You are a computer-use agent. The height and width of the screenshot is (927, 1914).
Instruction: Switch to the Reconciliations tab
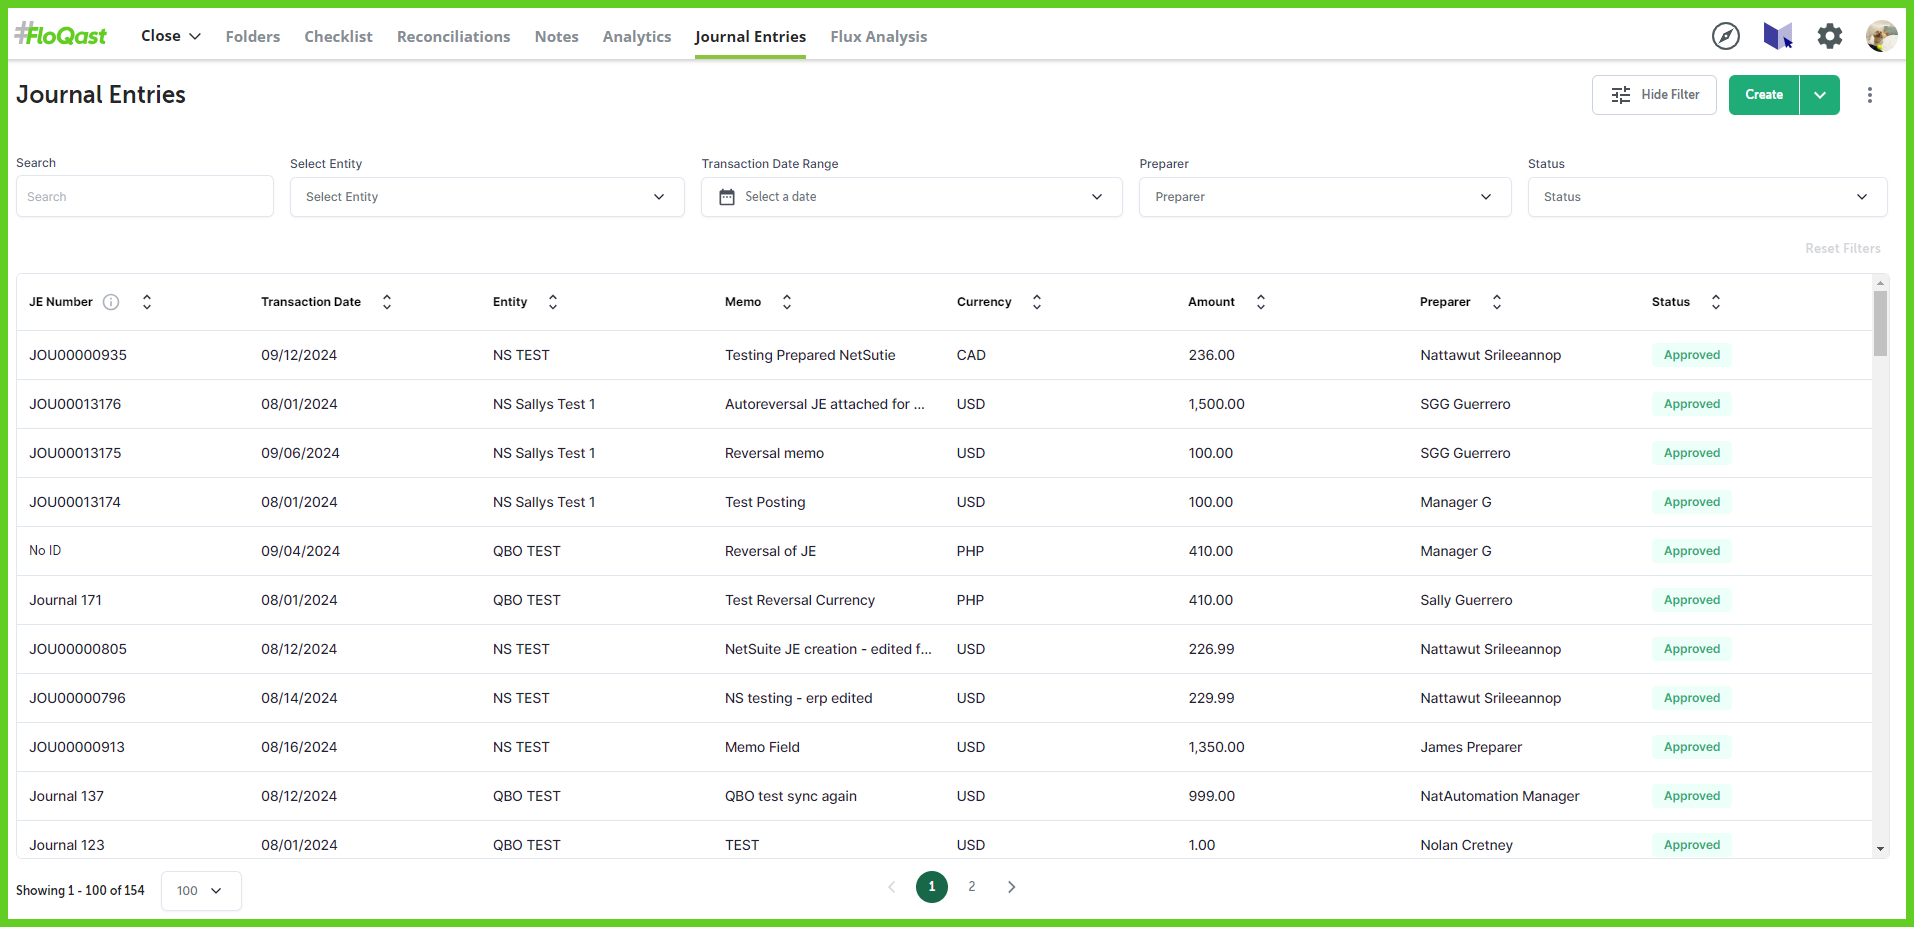pos(453,37)
